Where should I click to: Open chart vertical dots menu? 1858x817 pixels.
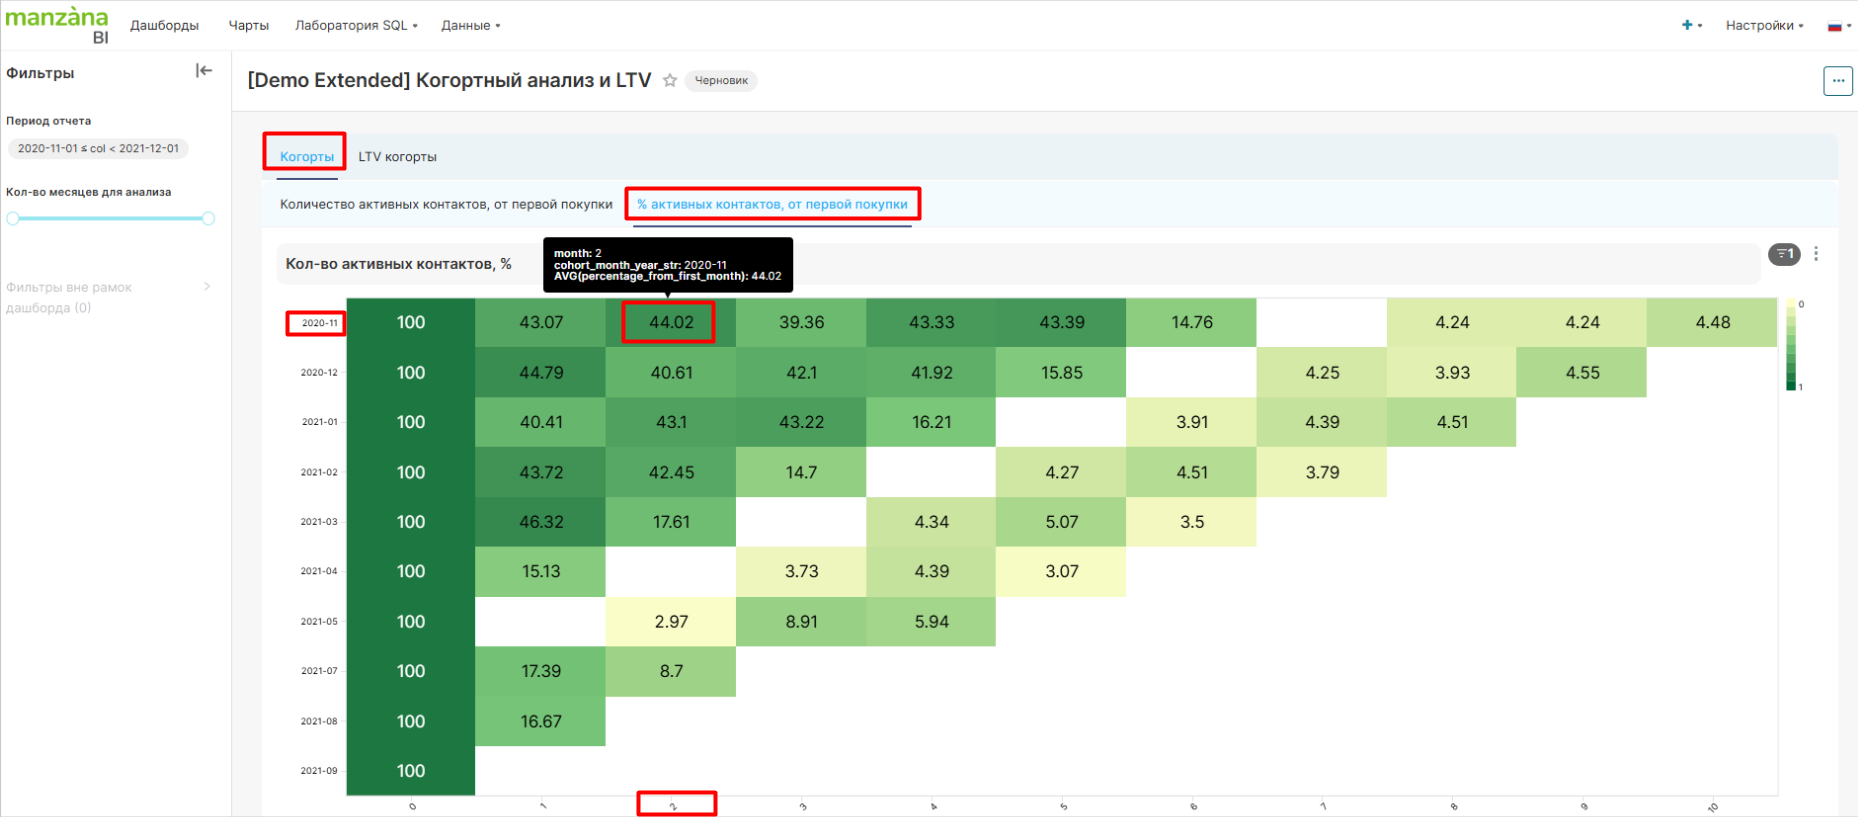(1816, 254)
